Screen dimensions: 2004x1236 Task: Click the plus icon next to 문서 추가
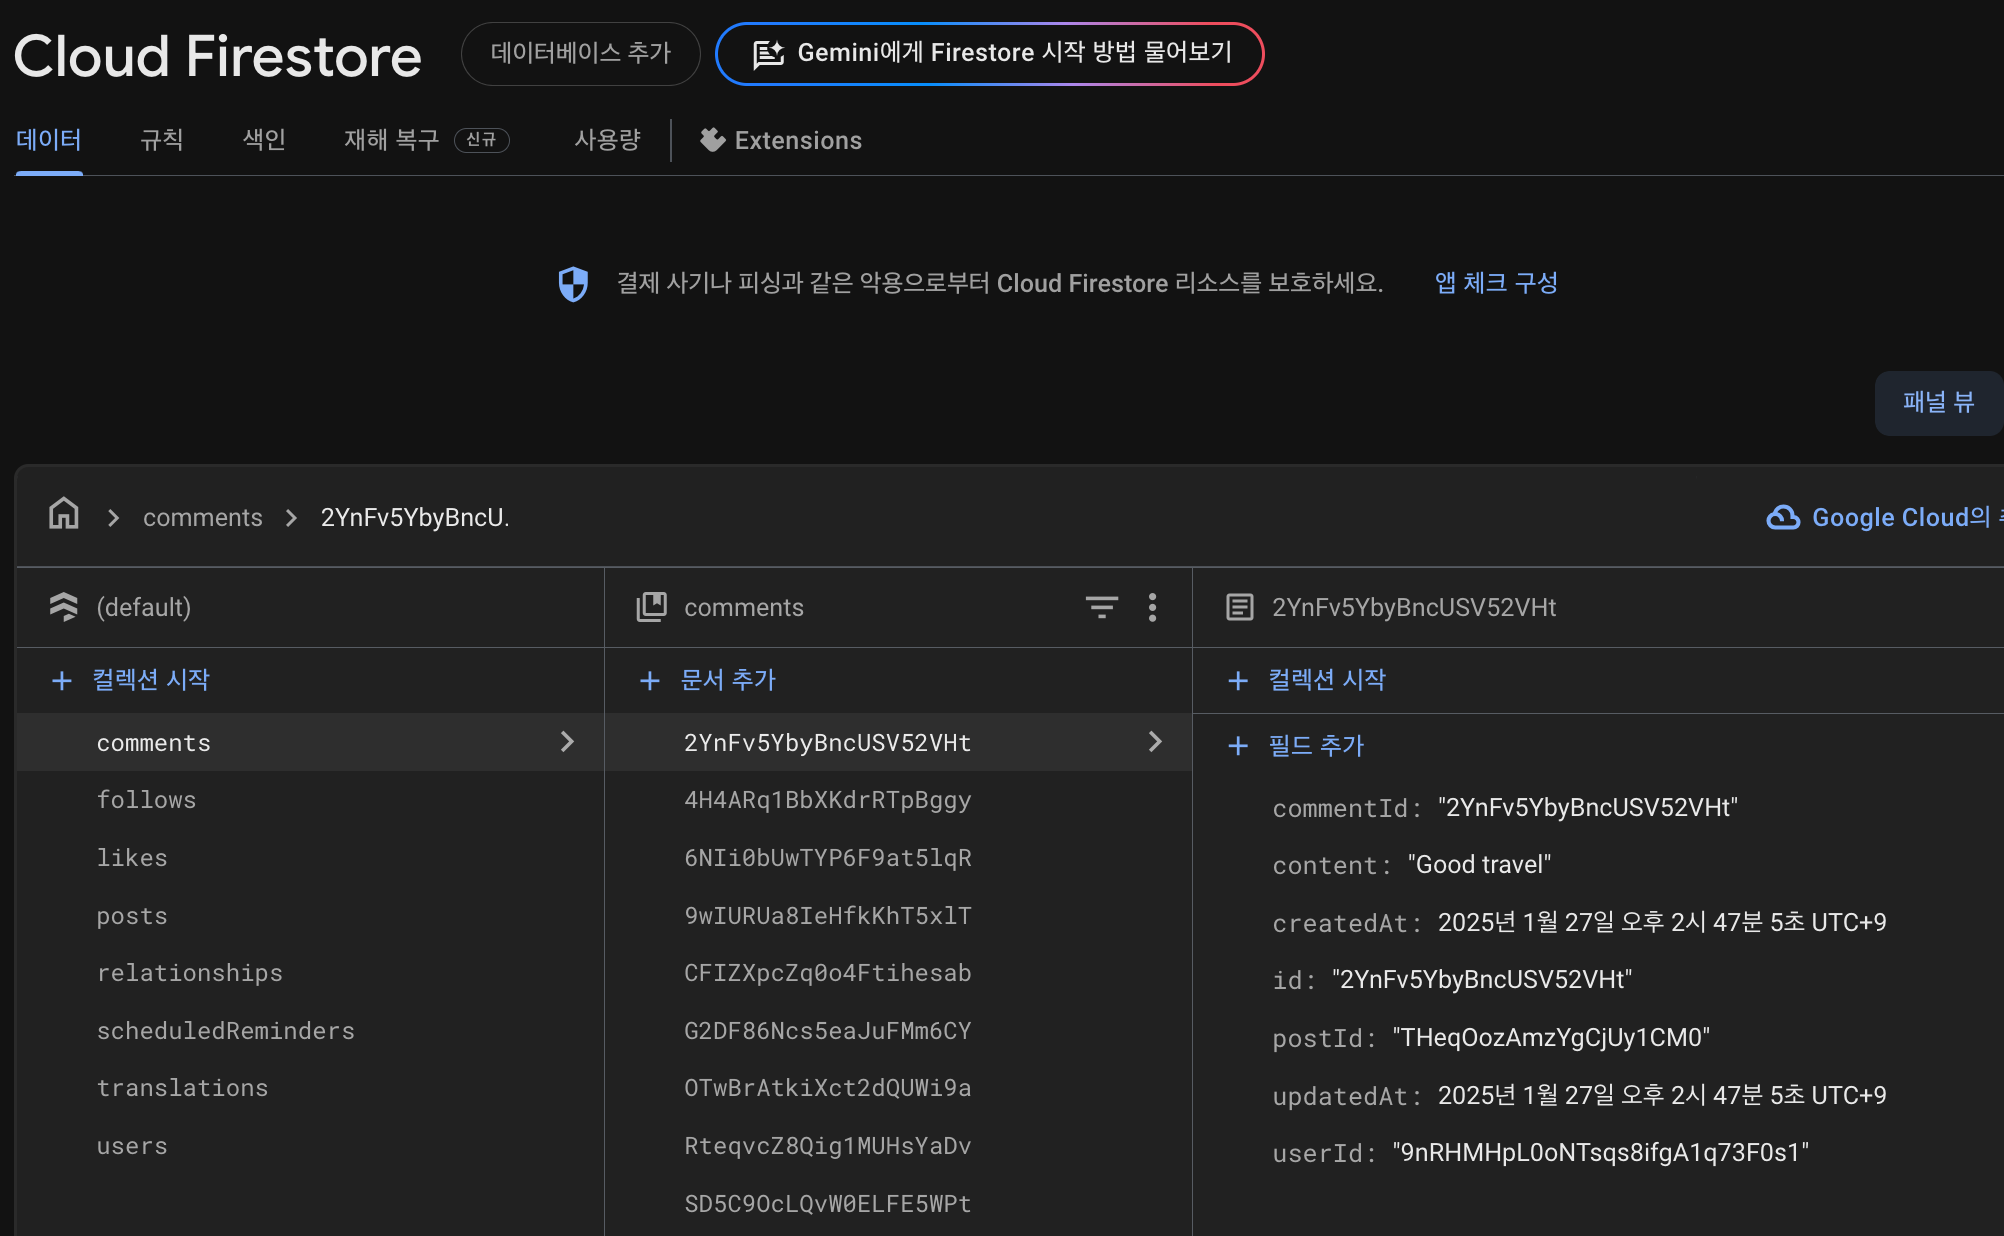point(649,681)
